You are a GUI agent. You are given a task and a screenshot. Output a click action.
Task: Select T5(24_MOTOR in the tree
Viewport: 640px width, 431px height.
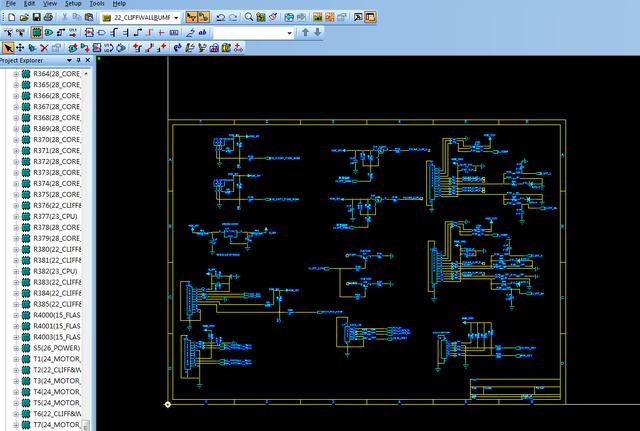(57, 403)
